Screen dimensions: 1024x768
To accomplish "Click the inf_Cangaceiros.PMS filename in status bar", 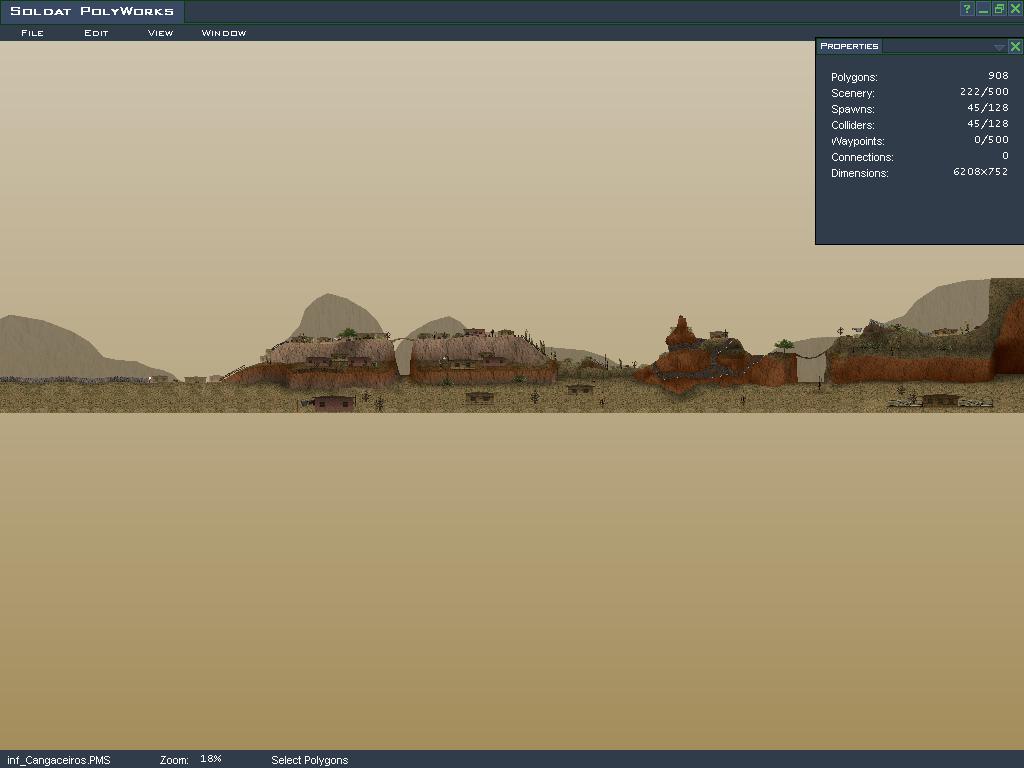I will tap(59, 760).
